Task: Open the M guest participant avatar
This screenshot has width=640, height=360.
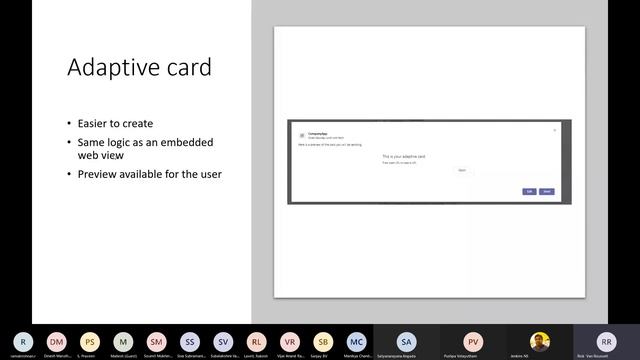Action: click(x=123, y=342)
